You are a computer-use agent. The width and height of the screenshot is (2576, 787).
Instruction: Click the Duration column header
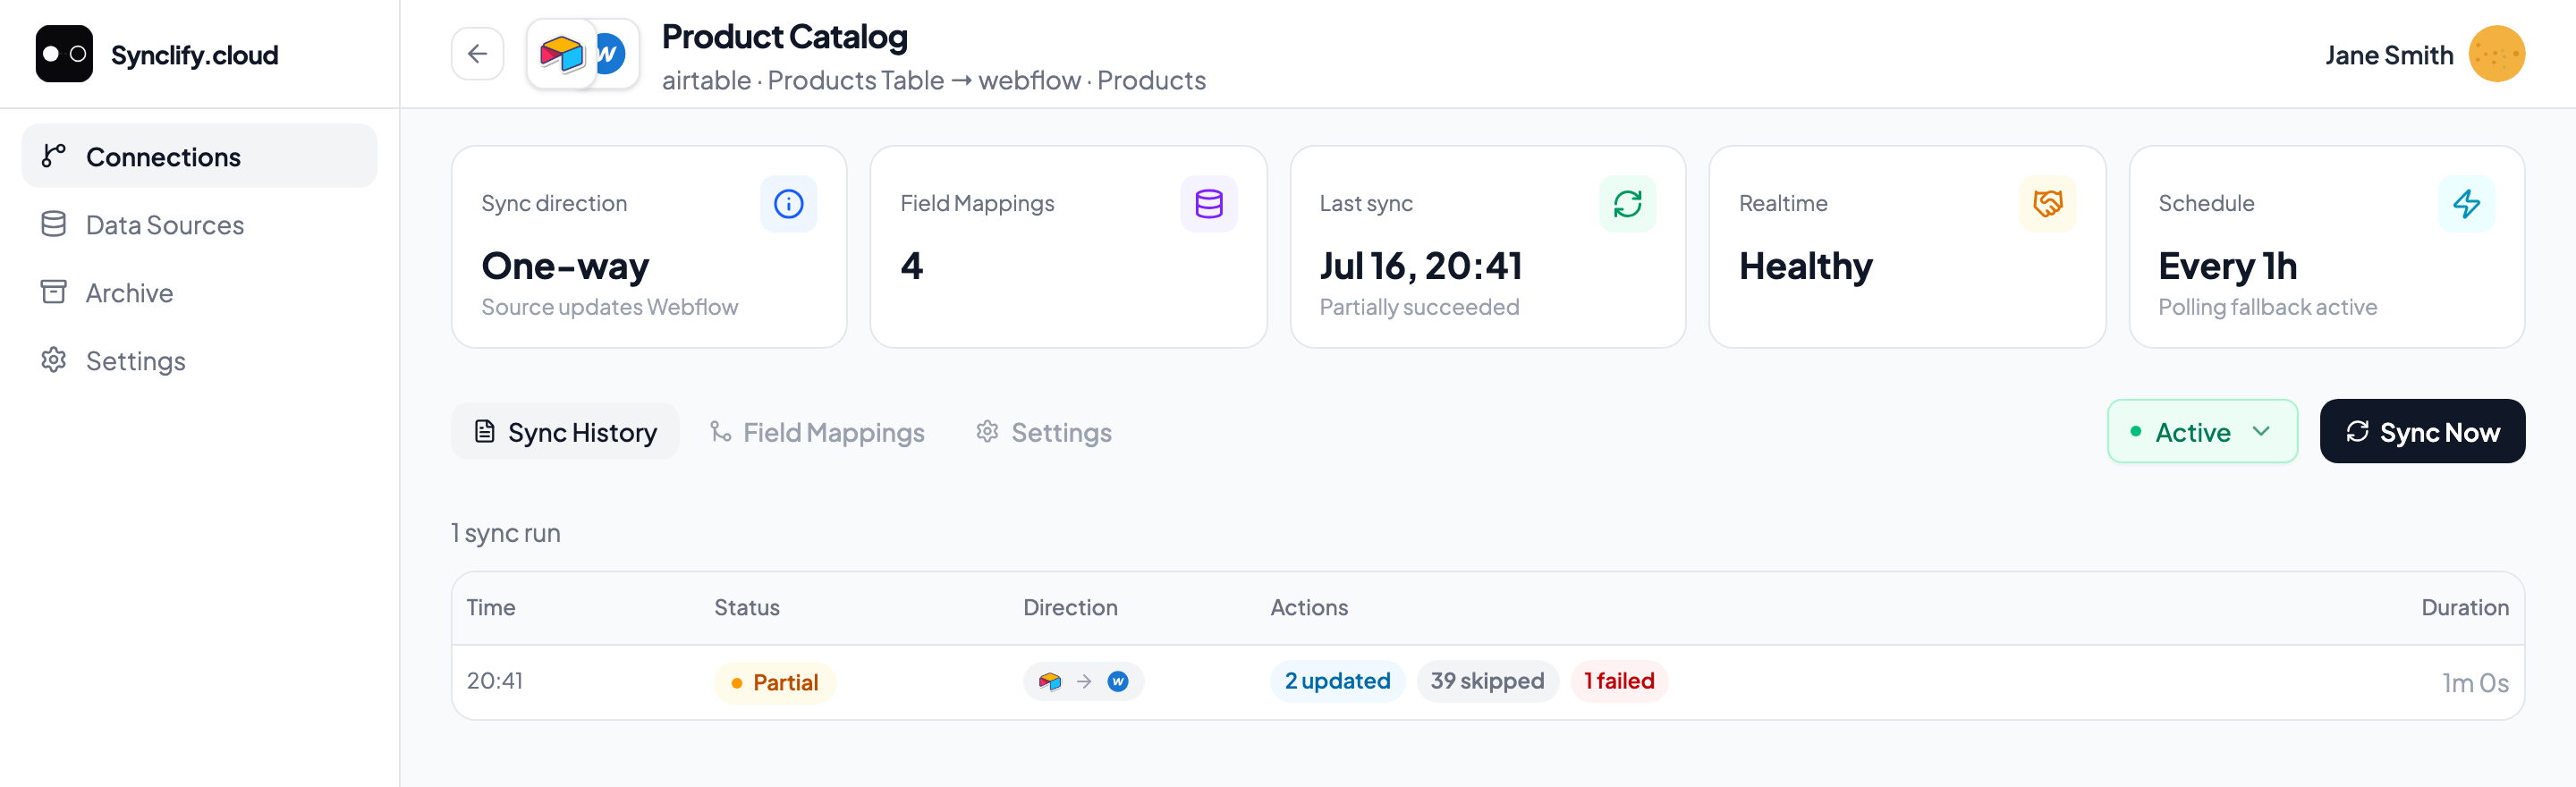click(2464, 607)
